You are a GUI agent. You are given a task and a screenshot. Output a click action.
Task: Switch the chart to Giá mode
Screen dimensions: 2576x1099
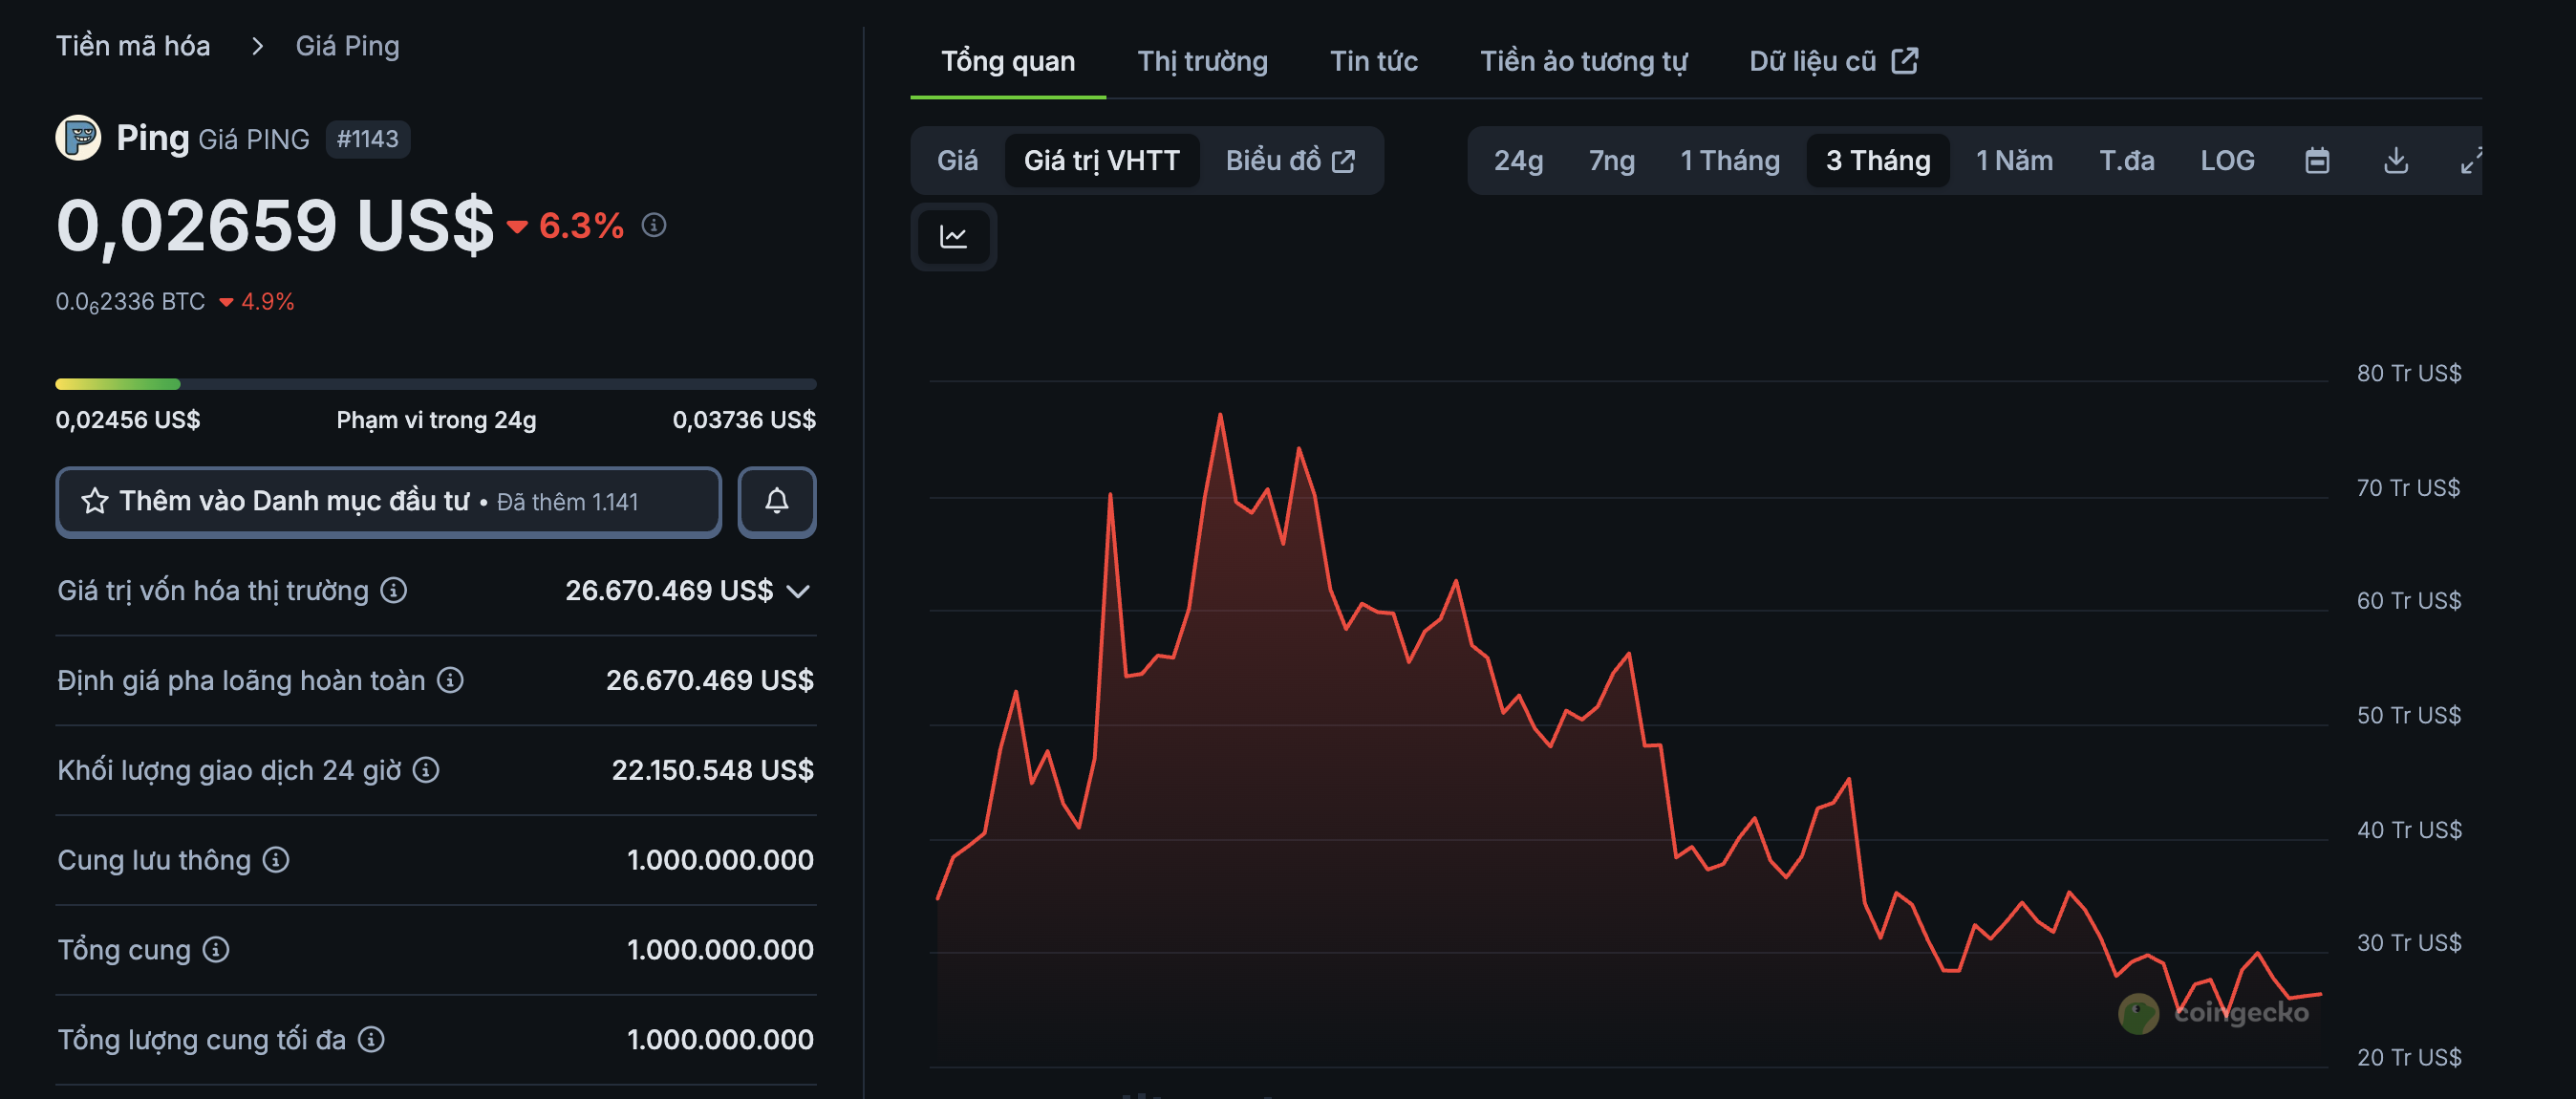[956, 160]
